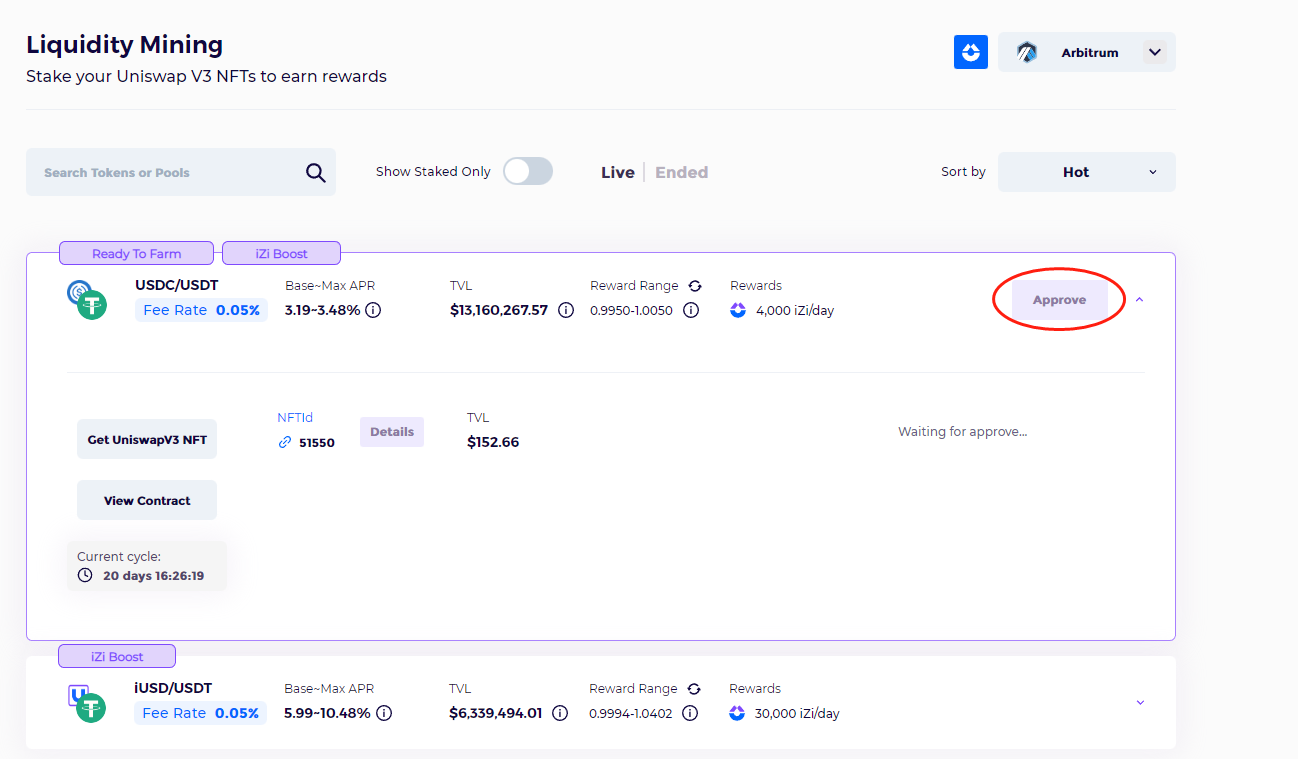
Task: Toggle the Show Staked Only switch
Action: (527, 172)
